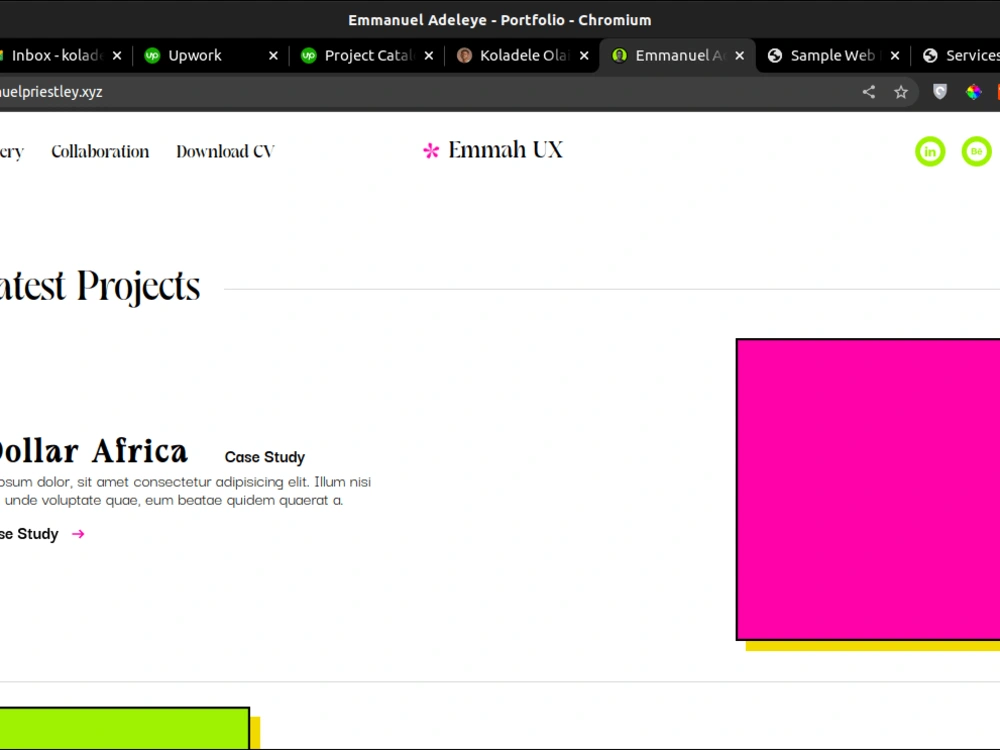
Task: Open the Behance social icon
Action: click(976, 152)
